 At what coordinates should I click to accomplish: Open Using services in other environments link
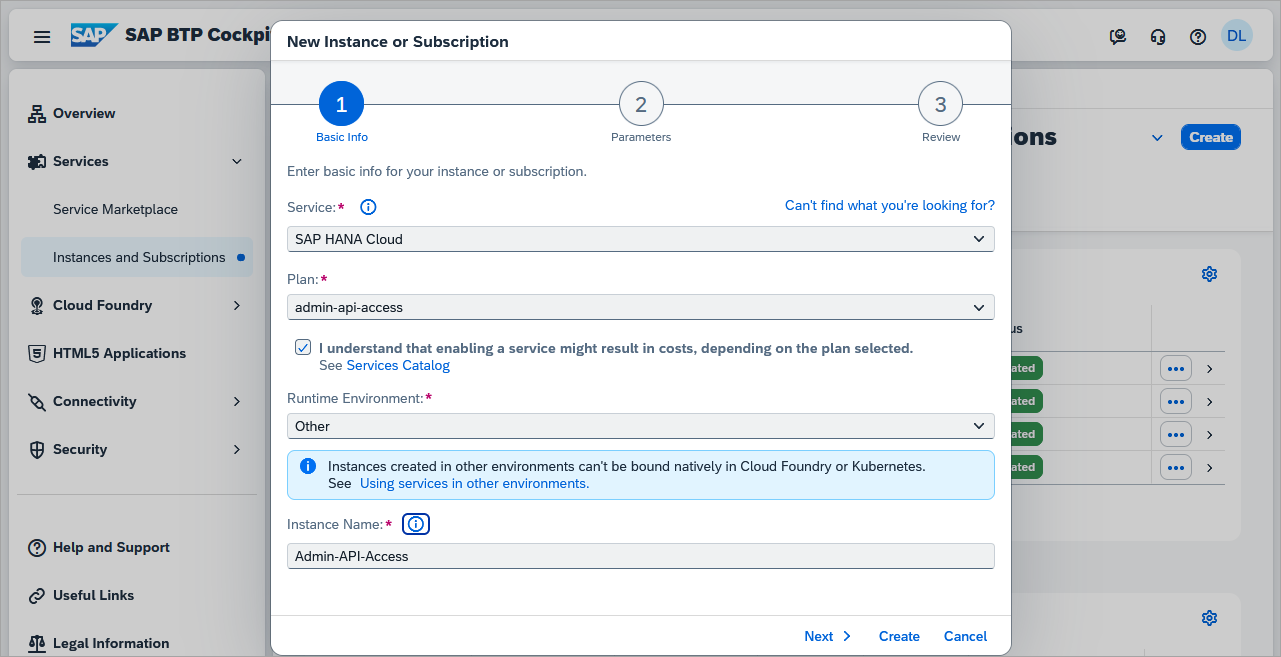click(474, 484)
